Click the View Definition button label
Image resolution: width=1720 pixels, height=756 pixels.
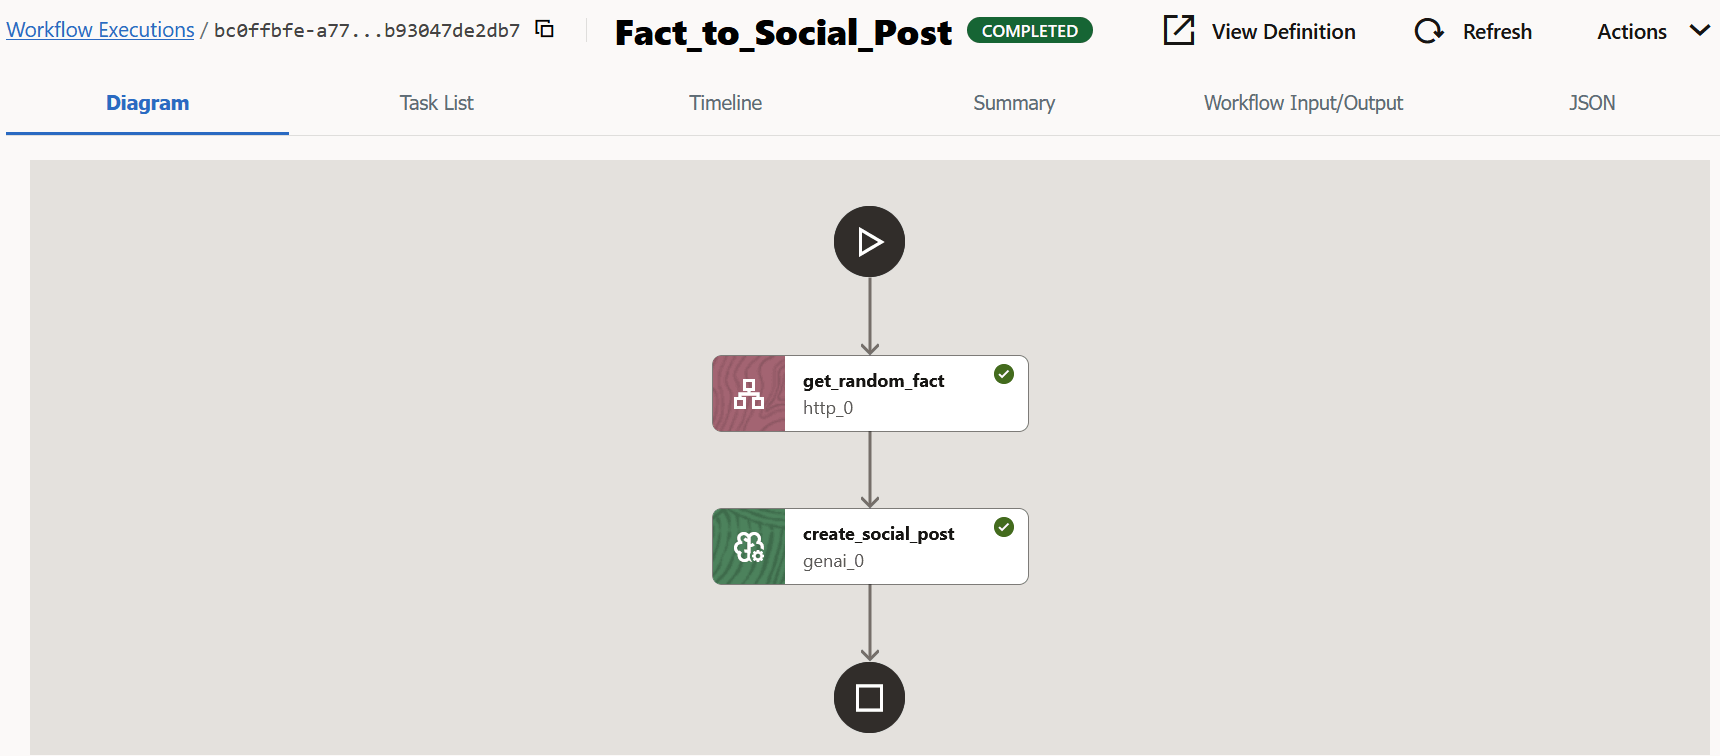(x=1284, y=32)
